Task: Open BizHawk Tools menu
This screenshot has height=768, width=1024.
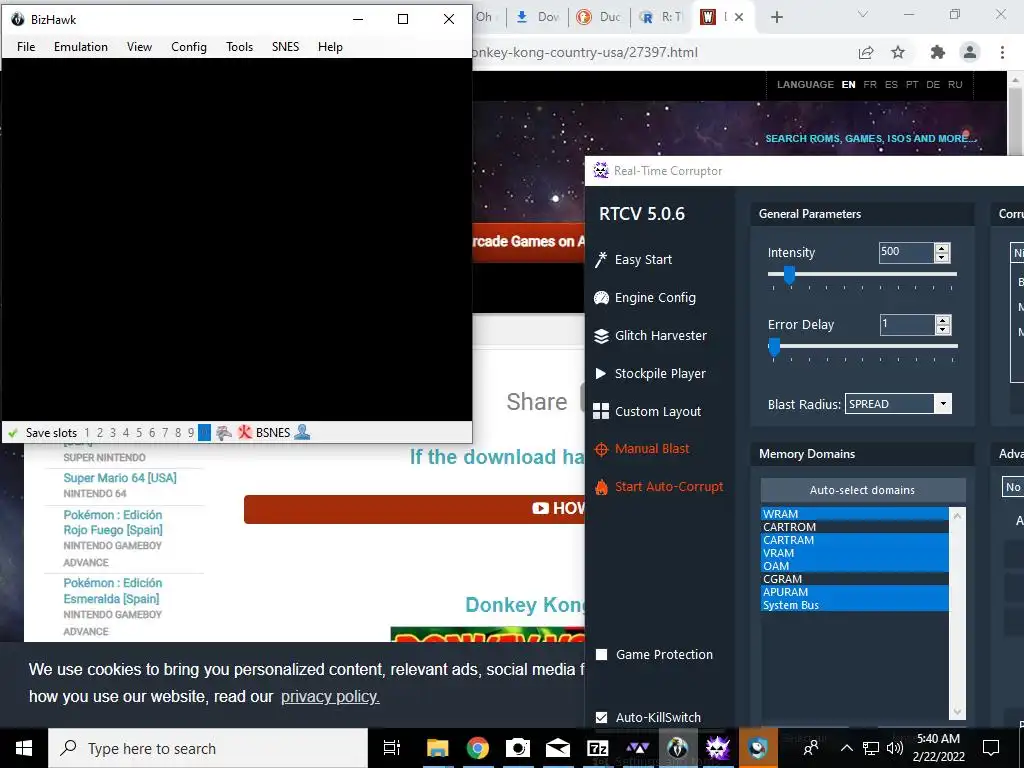Action: [x=239, y=47]
